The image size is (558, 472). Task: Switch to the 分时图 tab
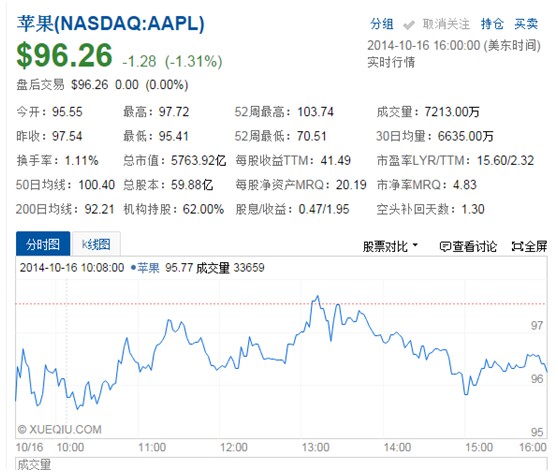pos(43,244)
